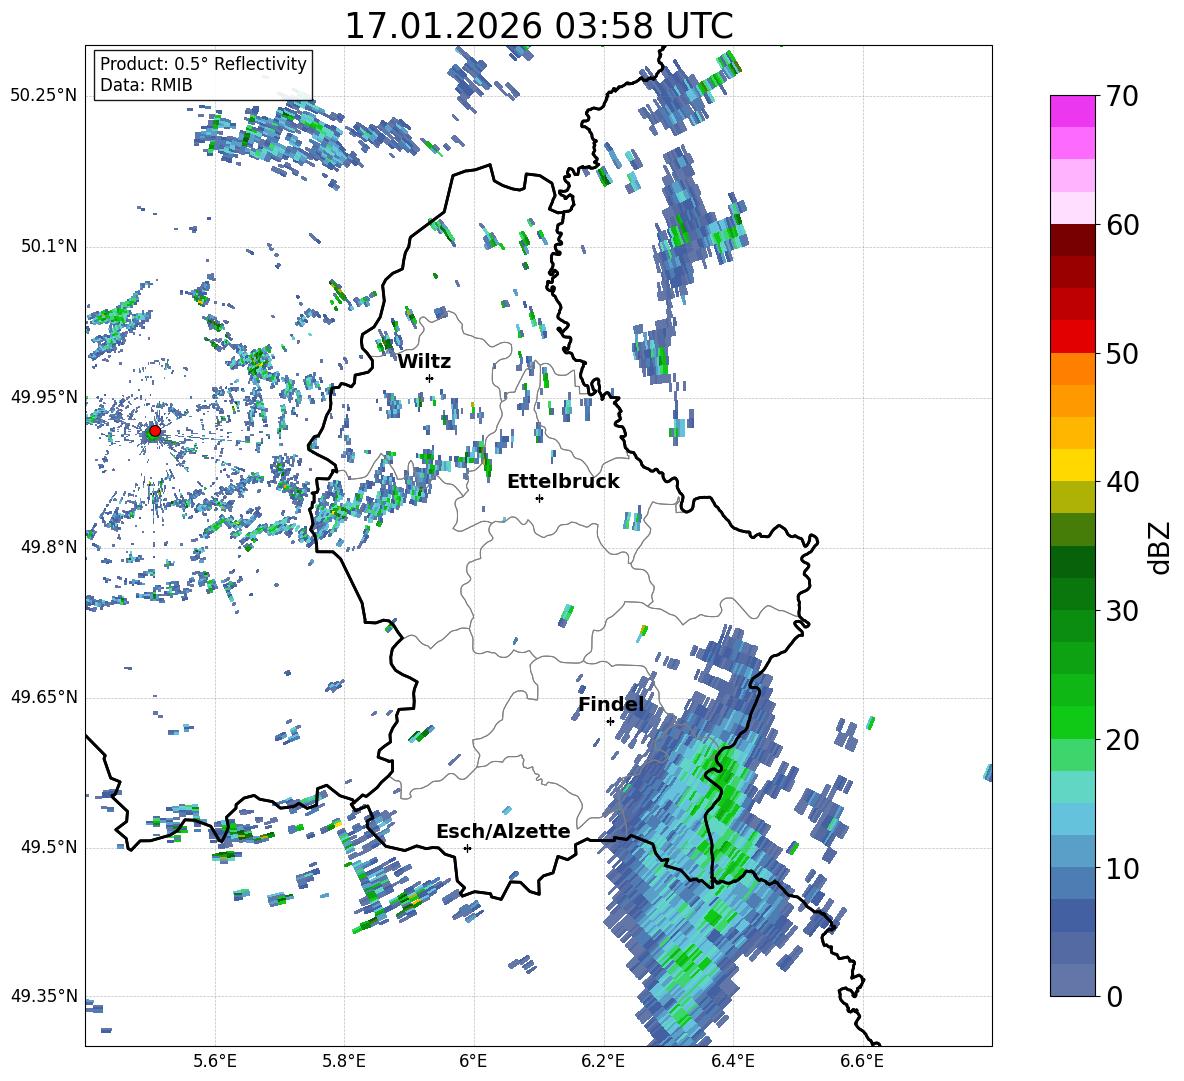Viewport: 1184px width, 1081px height.
Task: Click the 40 value on colorbar
Action: pyautogui.click(x=1122, y=482)
